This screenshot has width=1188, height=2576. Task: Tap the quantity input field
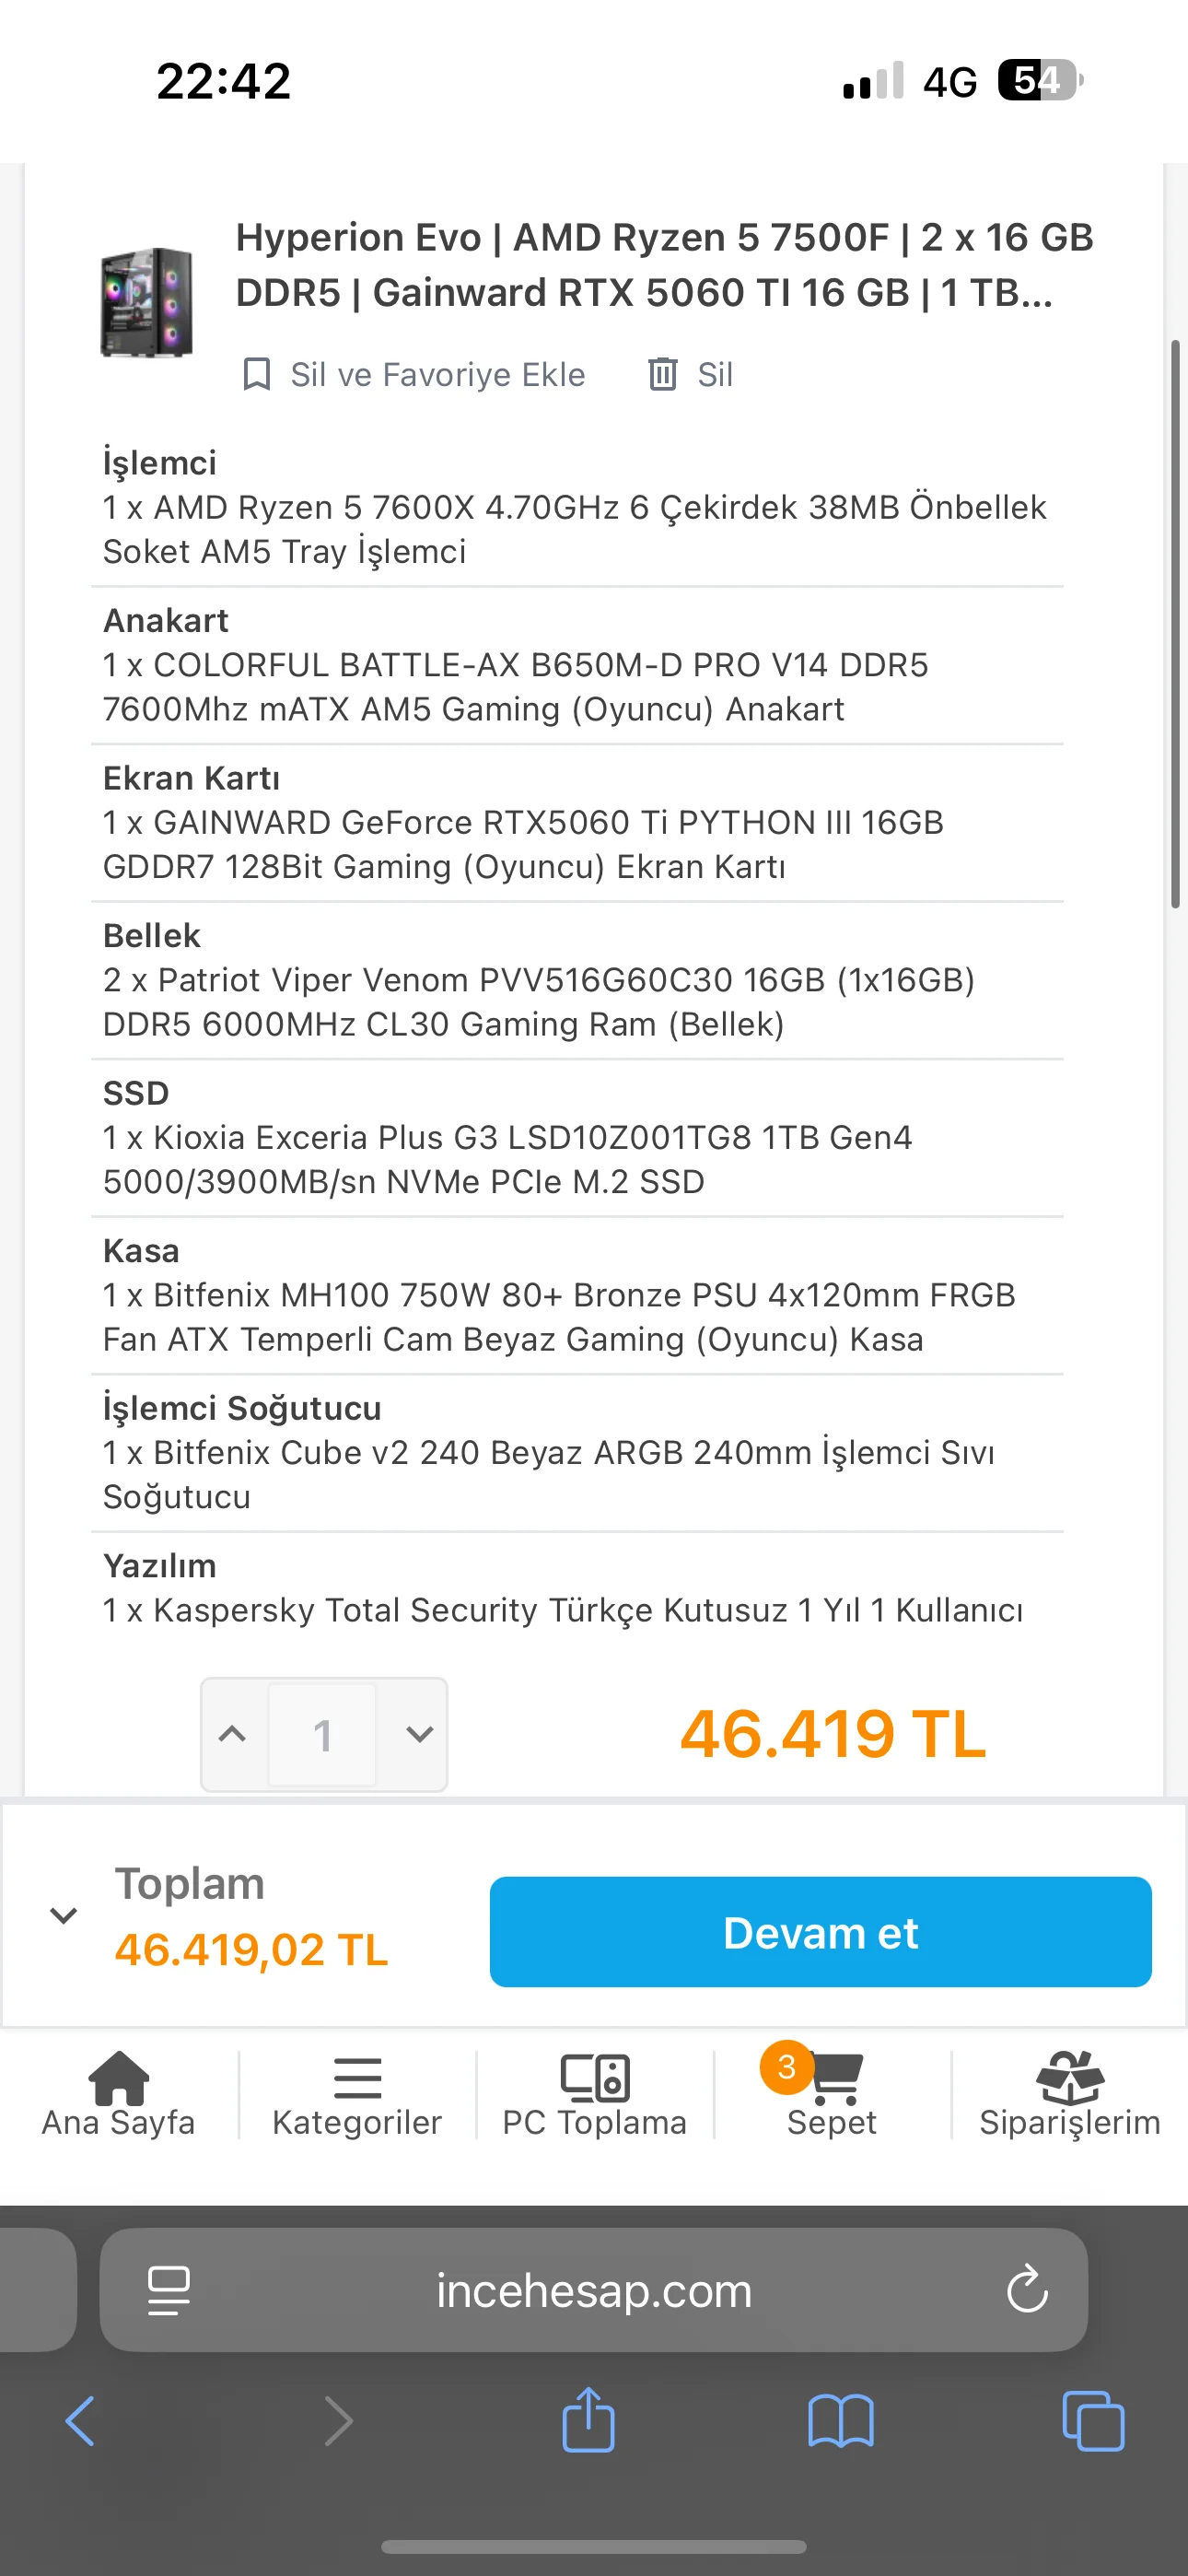322,1734
